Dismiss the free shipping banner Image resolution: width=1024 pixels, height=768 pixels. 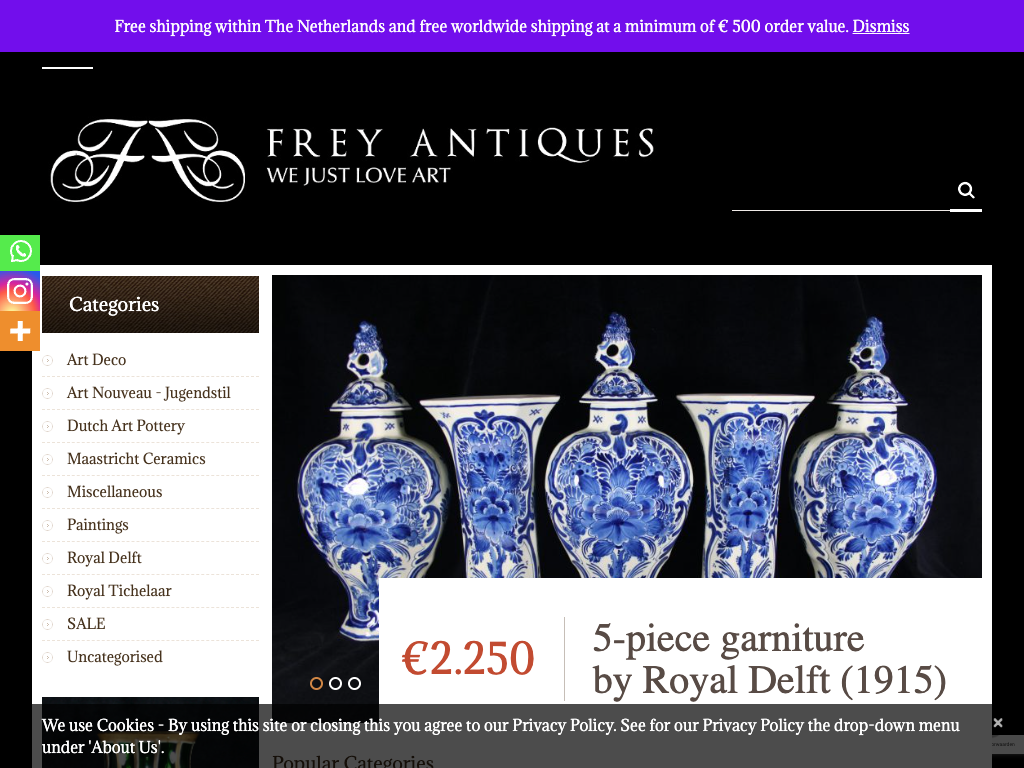click(x=880, y=26)
